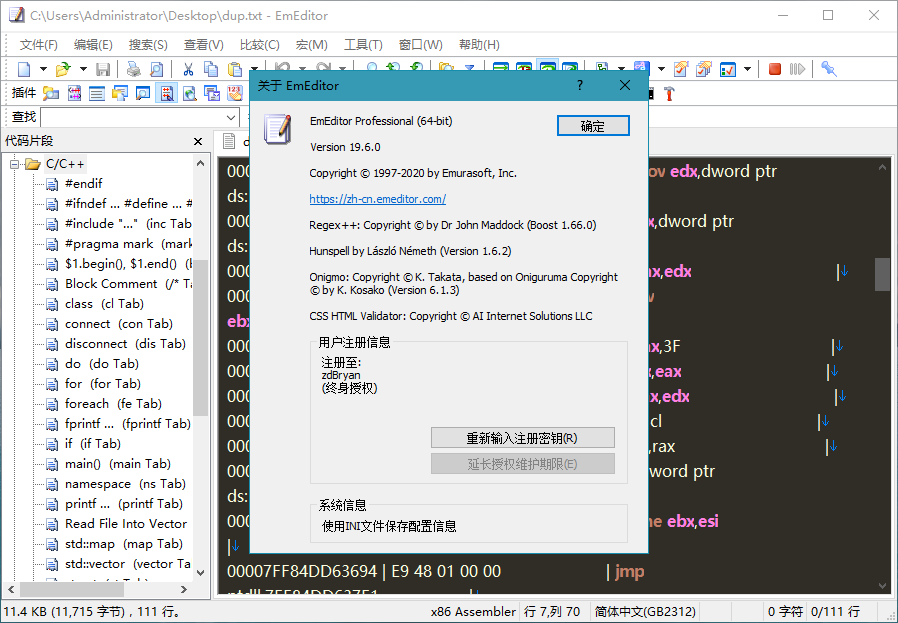Open the dropdown arrow next to New file
The image size is (898, 623).
[x=43, y=69]
